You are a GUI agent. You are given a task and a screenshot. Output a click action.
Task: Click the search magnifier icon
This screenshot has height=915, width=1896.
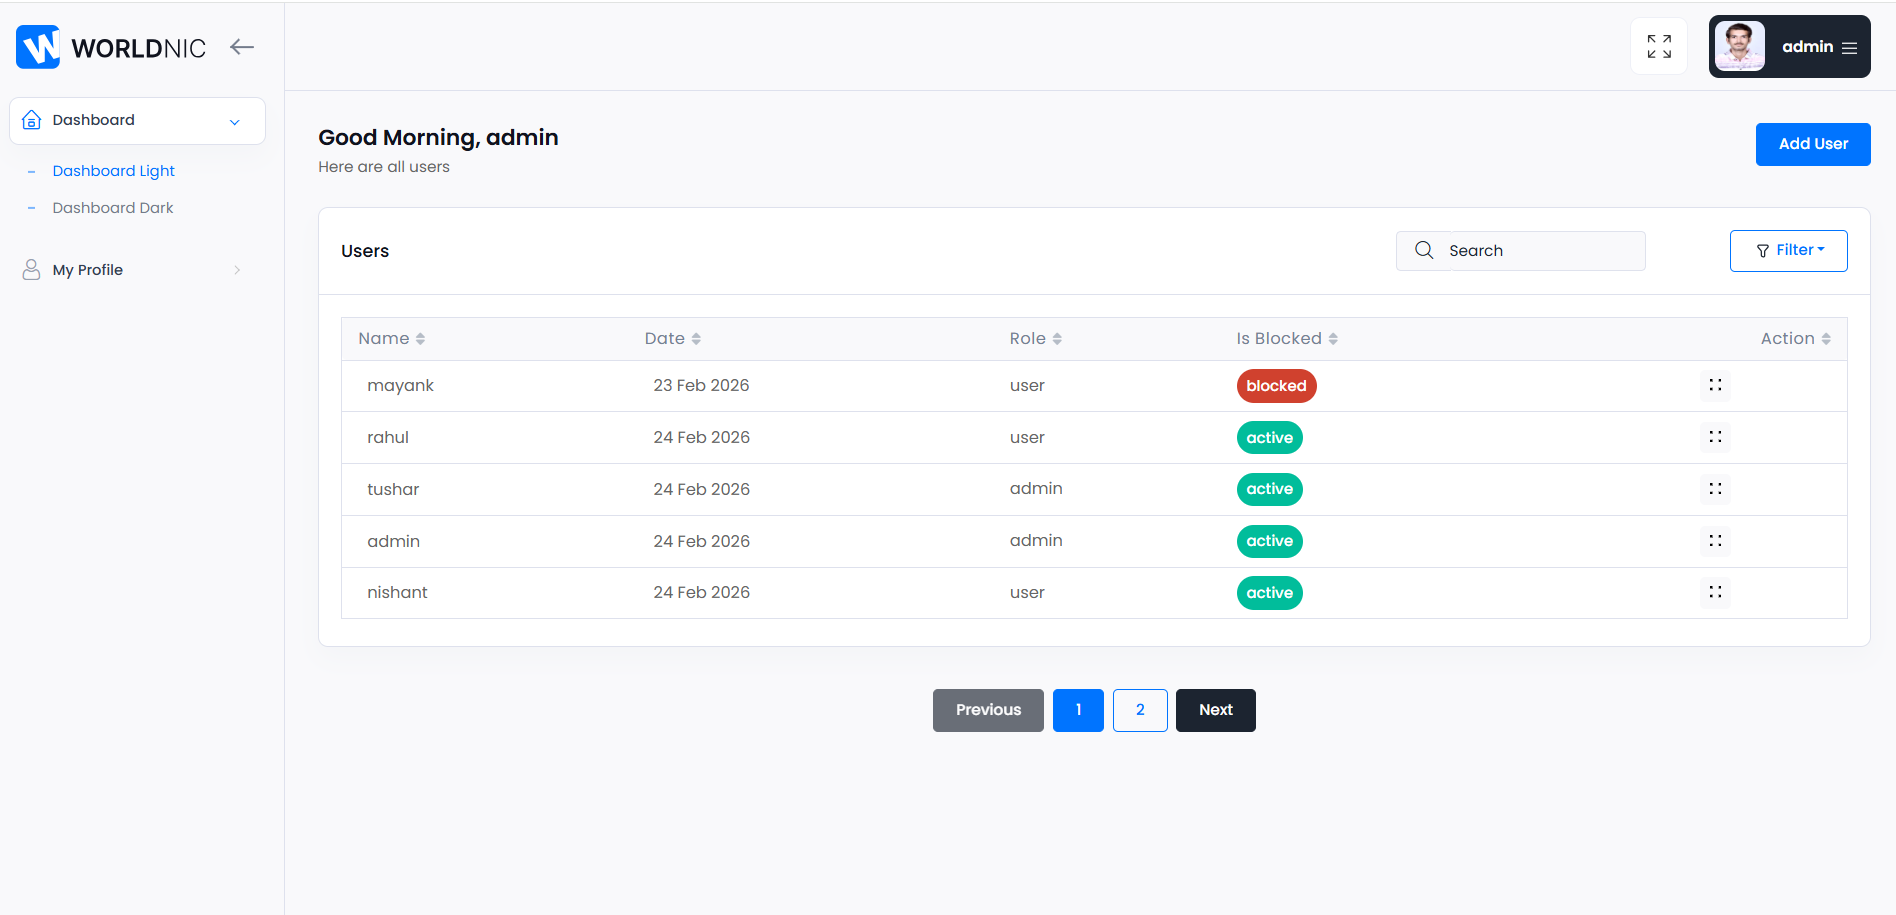[x=1424, y=250]
